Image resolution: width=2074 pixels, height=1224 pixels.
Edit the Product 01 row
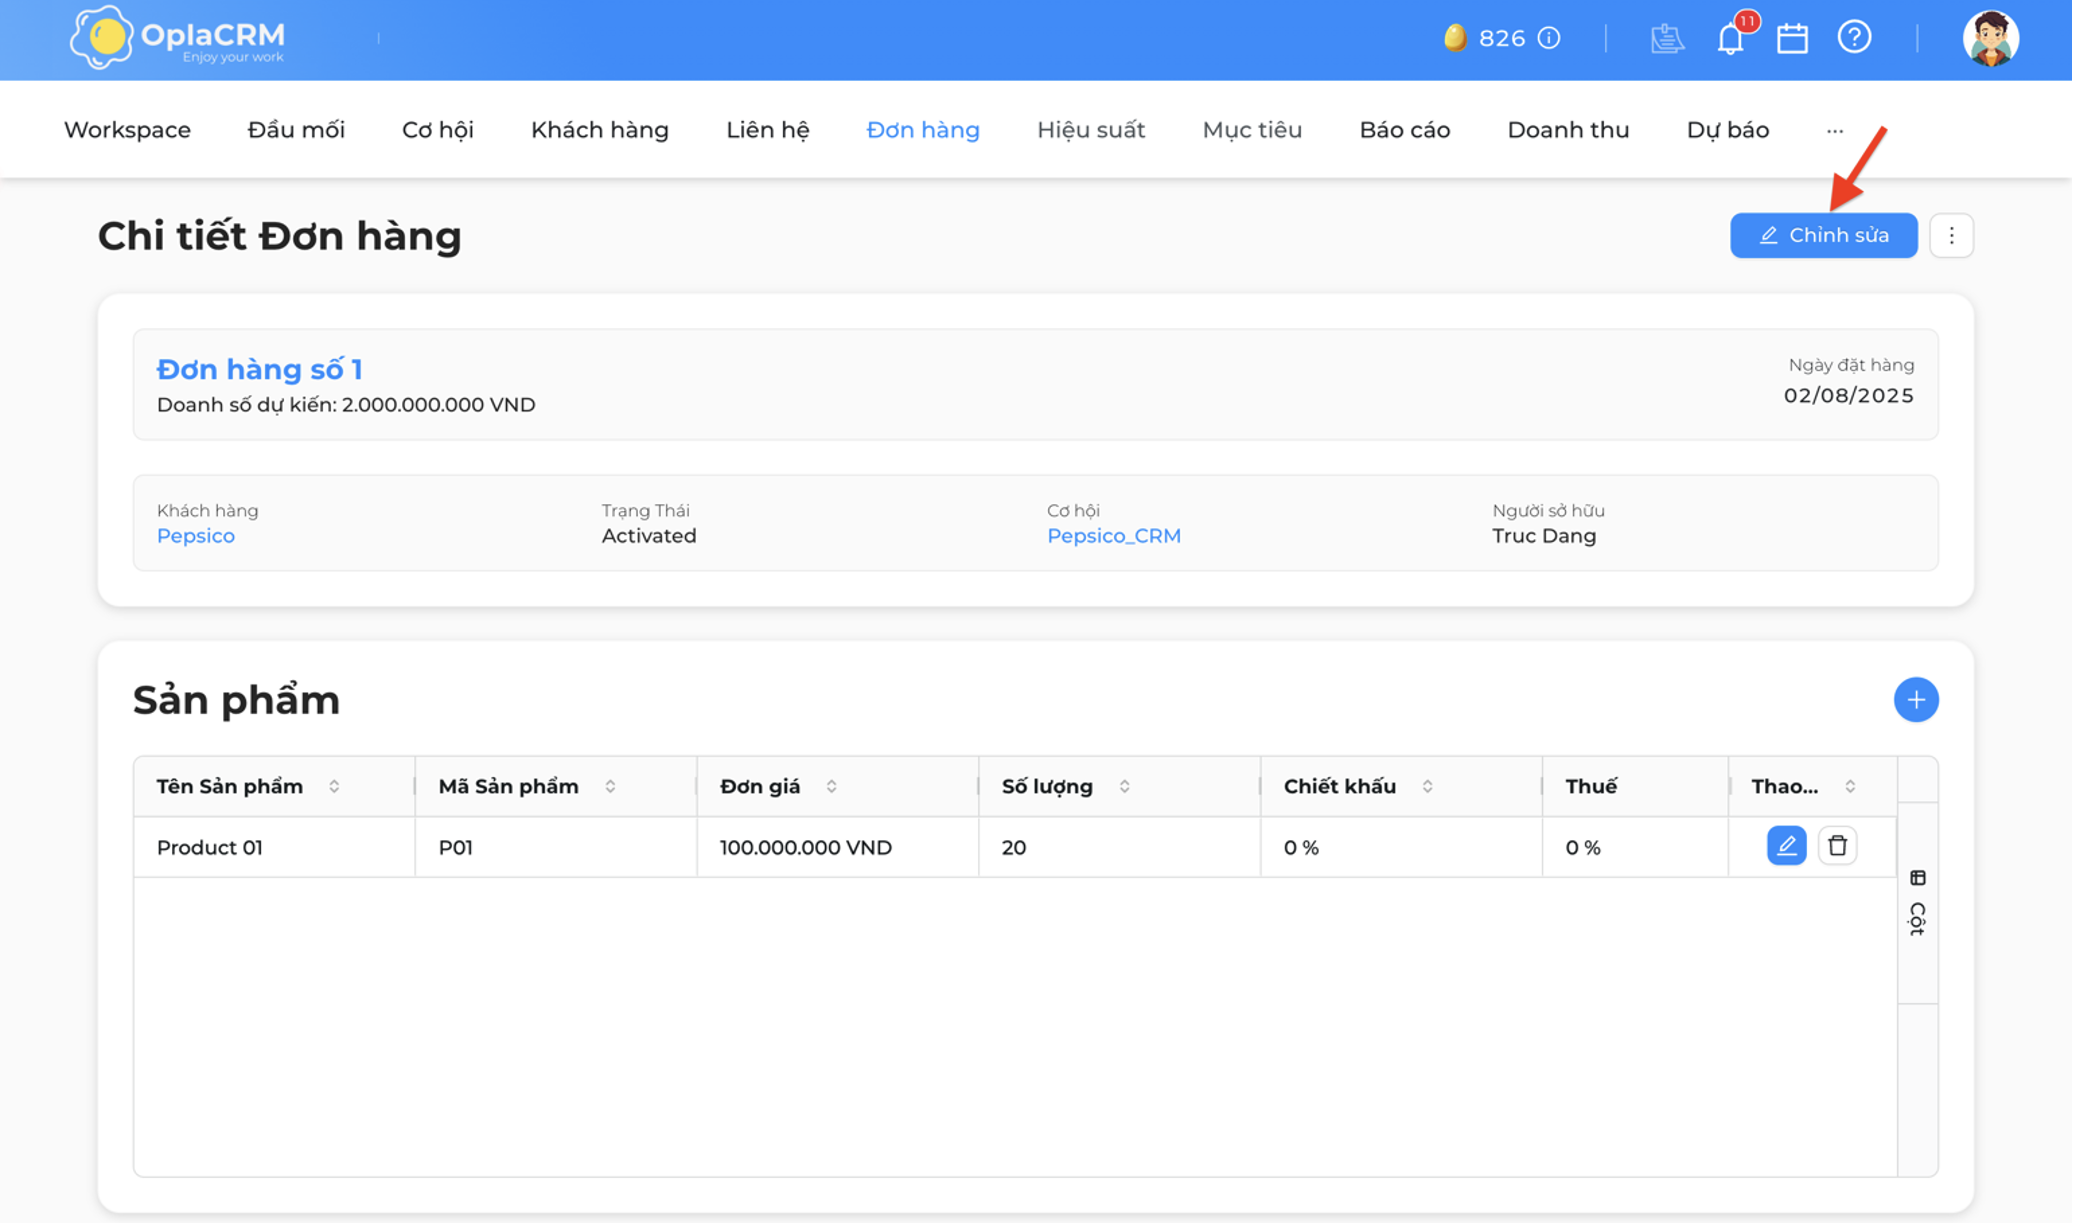[x=1786, y=846]
